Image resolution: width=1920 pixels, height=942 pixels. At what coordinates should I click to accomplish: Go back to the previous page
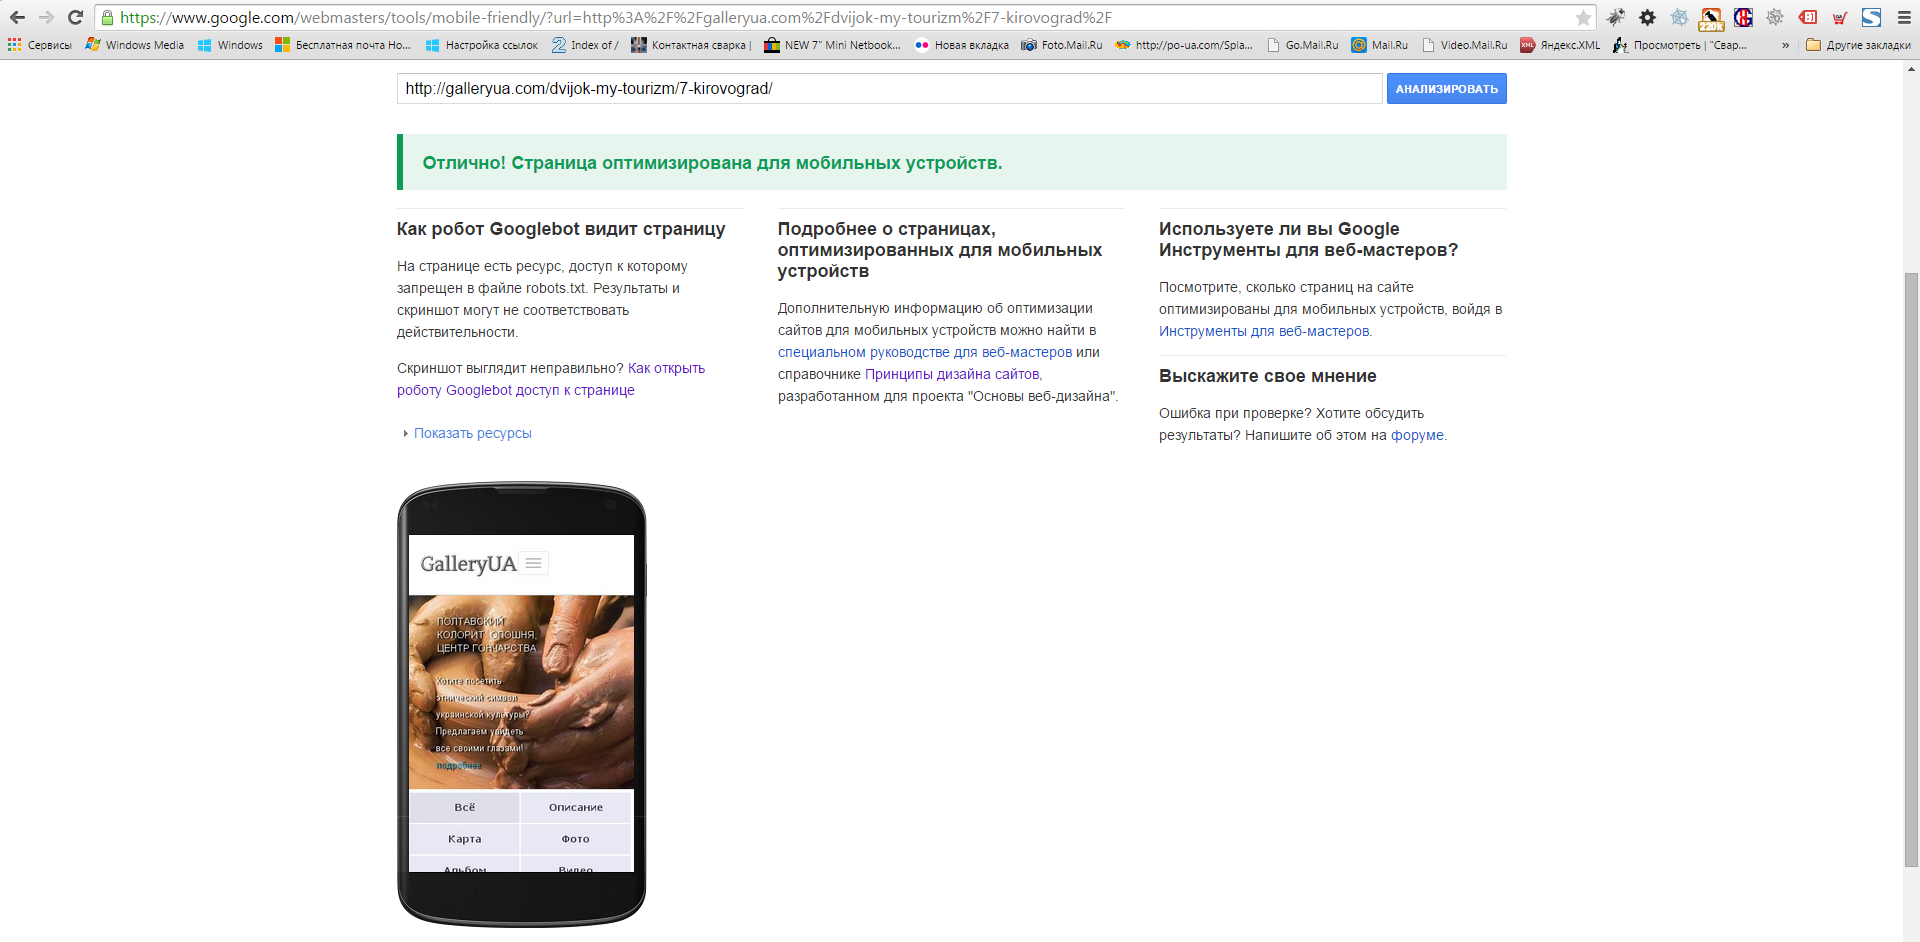click(x=17, y=17)
